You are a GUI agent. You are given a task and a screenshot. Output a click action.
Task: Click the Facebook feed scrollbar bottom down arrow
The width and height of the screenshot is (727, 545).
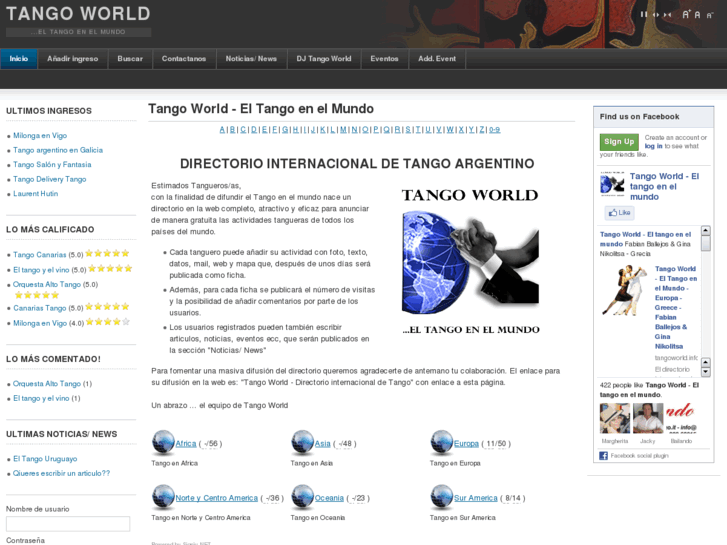click(706, 372)
